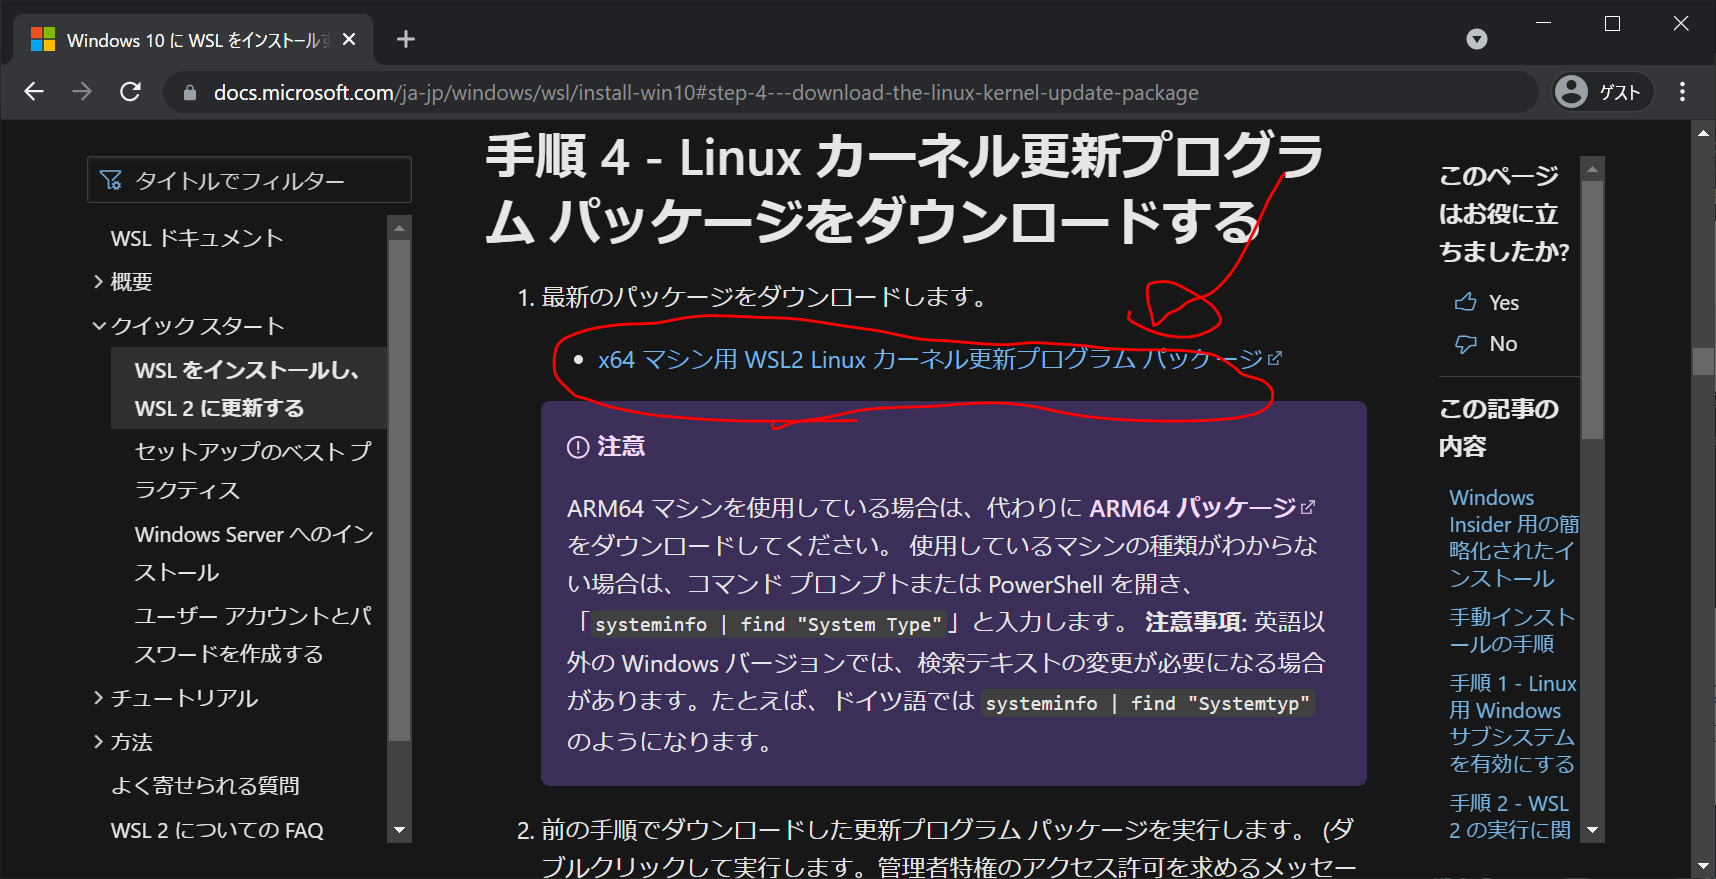Click sidebar scrollbar up arrow
The width and height of the screenshot is (1716, 879).
pyautogui.click(x=399, y=228)
